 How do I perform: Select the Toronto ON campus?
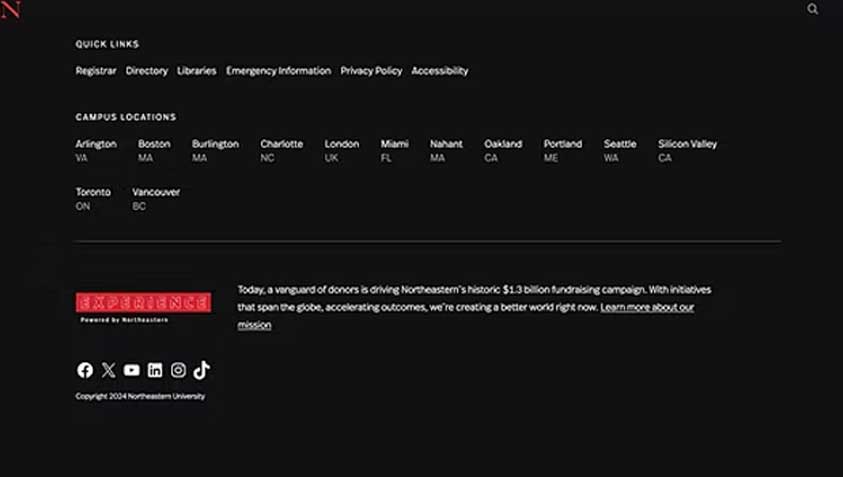pyautogui.click(x=93, y=198)
